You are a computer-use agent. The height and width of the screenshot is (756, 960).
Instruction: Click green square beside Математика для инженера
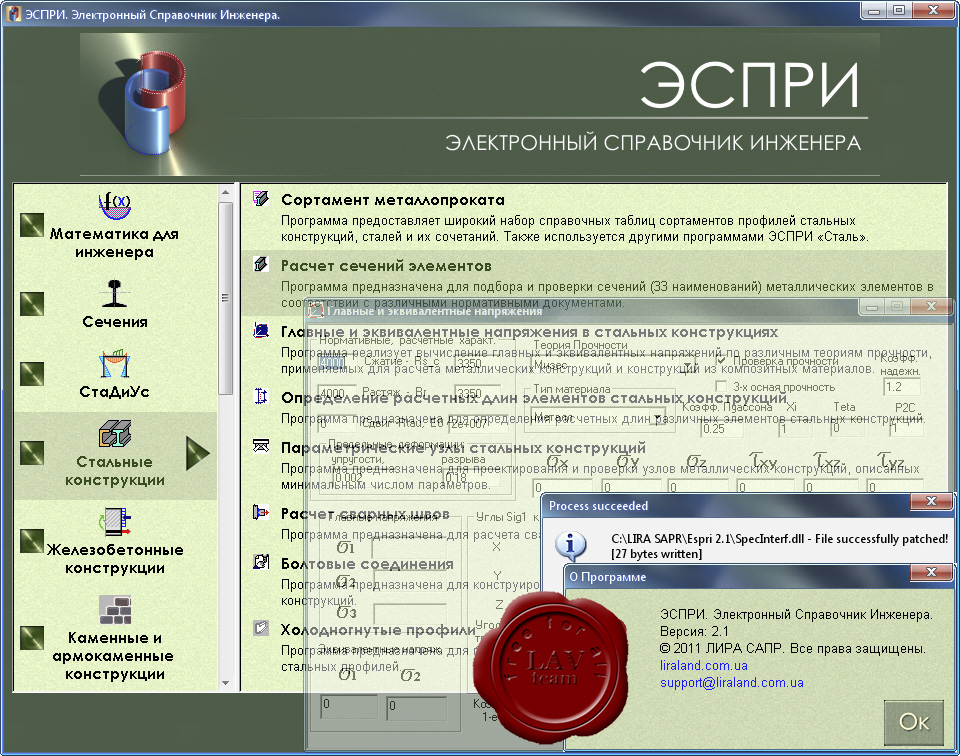pos(32,225)
